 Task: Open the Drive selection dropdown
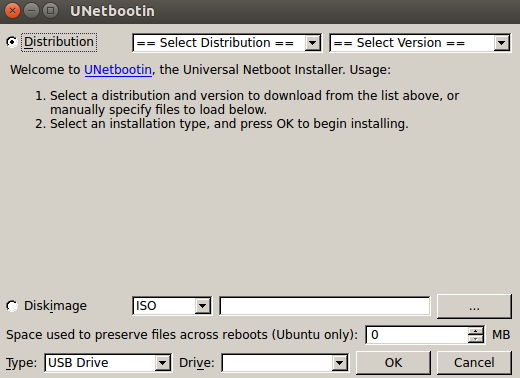[285, 363]
